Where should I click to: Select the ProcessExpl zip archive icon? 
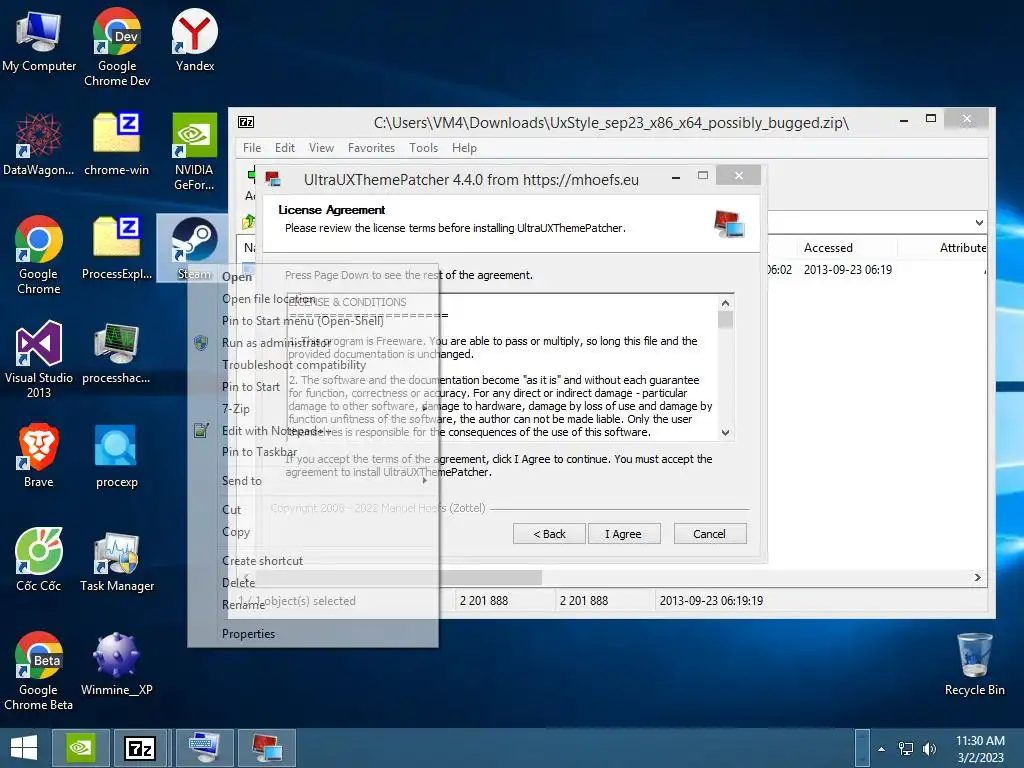coord(117,248)
